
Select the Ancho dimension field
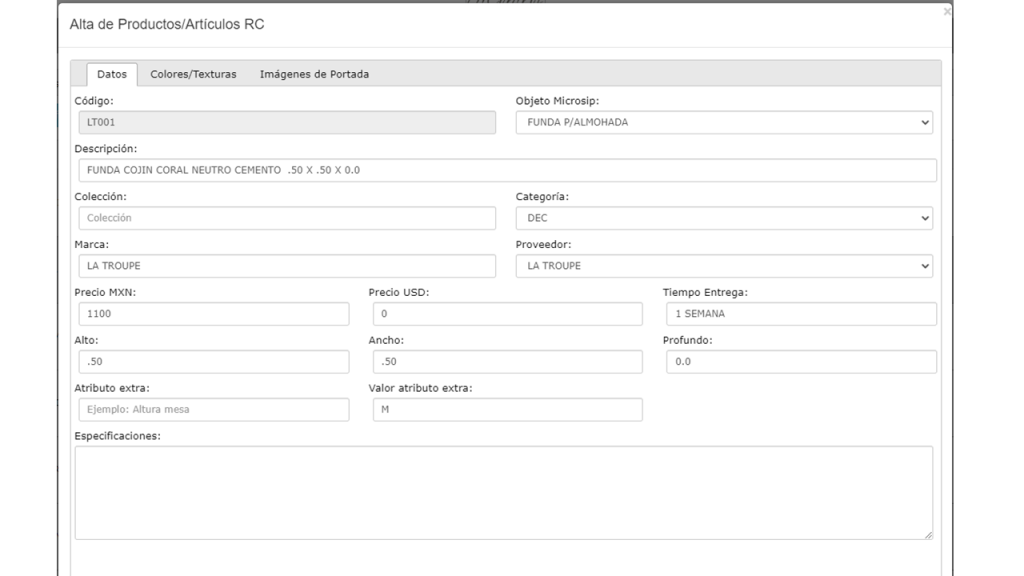(x=505, y=362)
